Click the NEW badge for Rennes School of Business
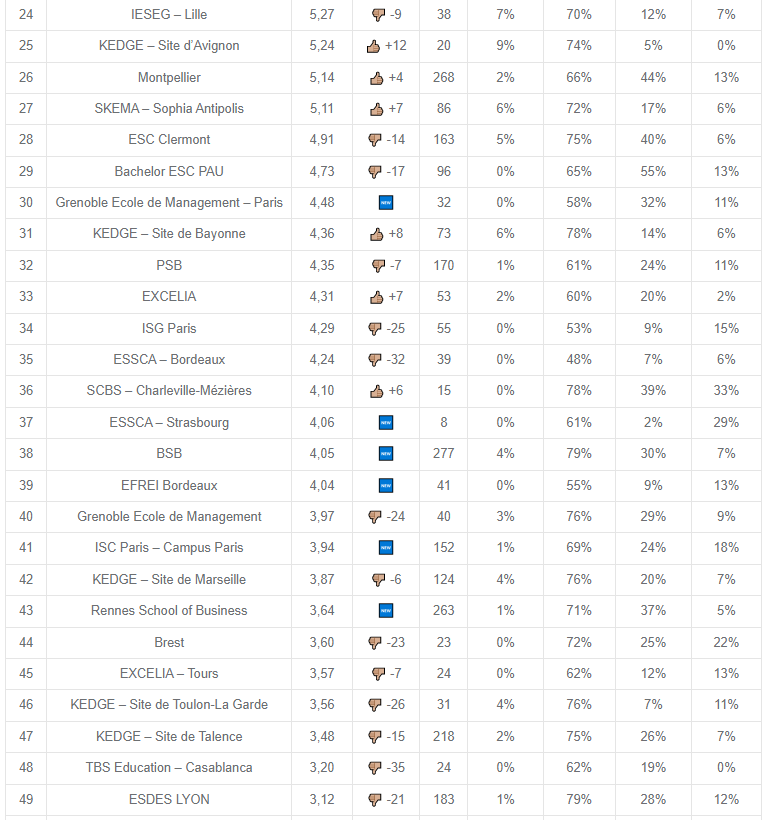765x820 pixels. tap(386, 611)
